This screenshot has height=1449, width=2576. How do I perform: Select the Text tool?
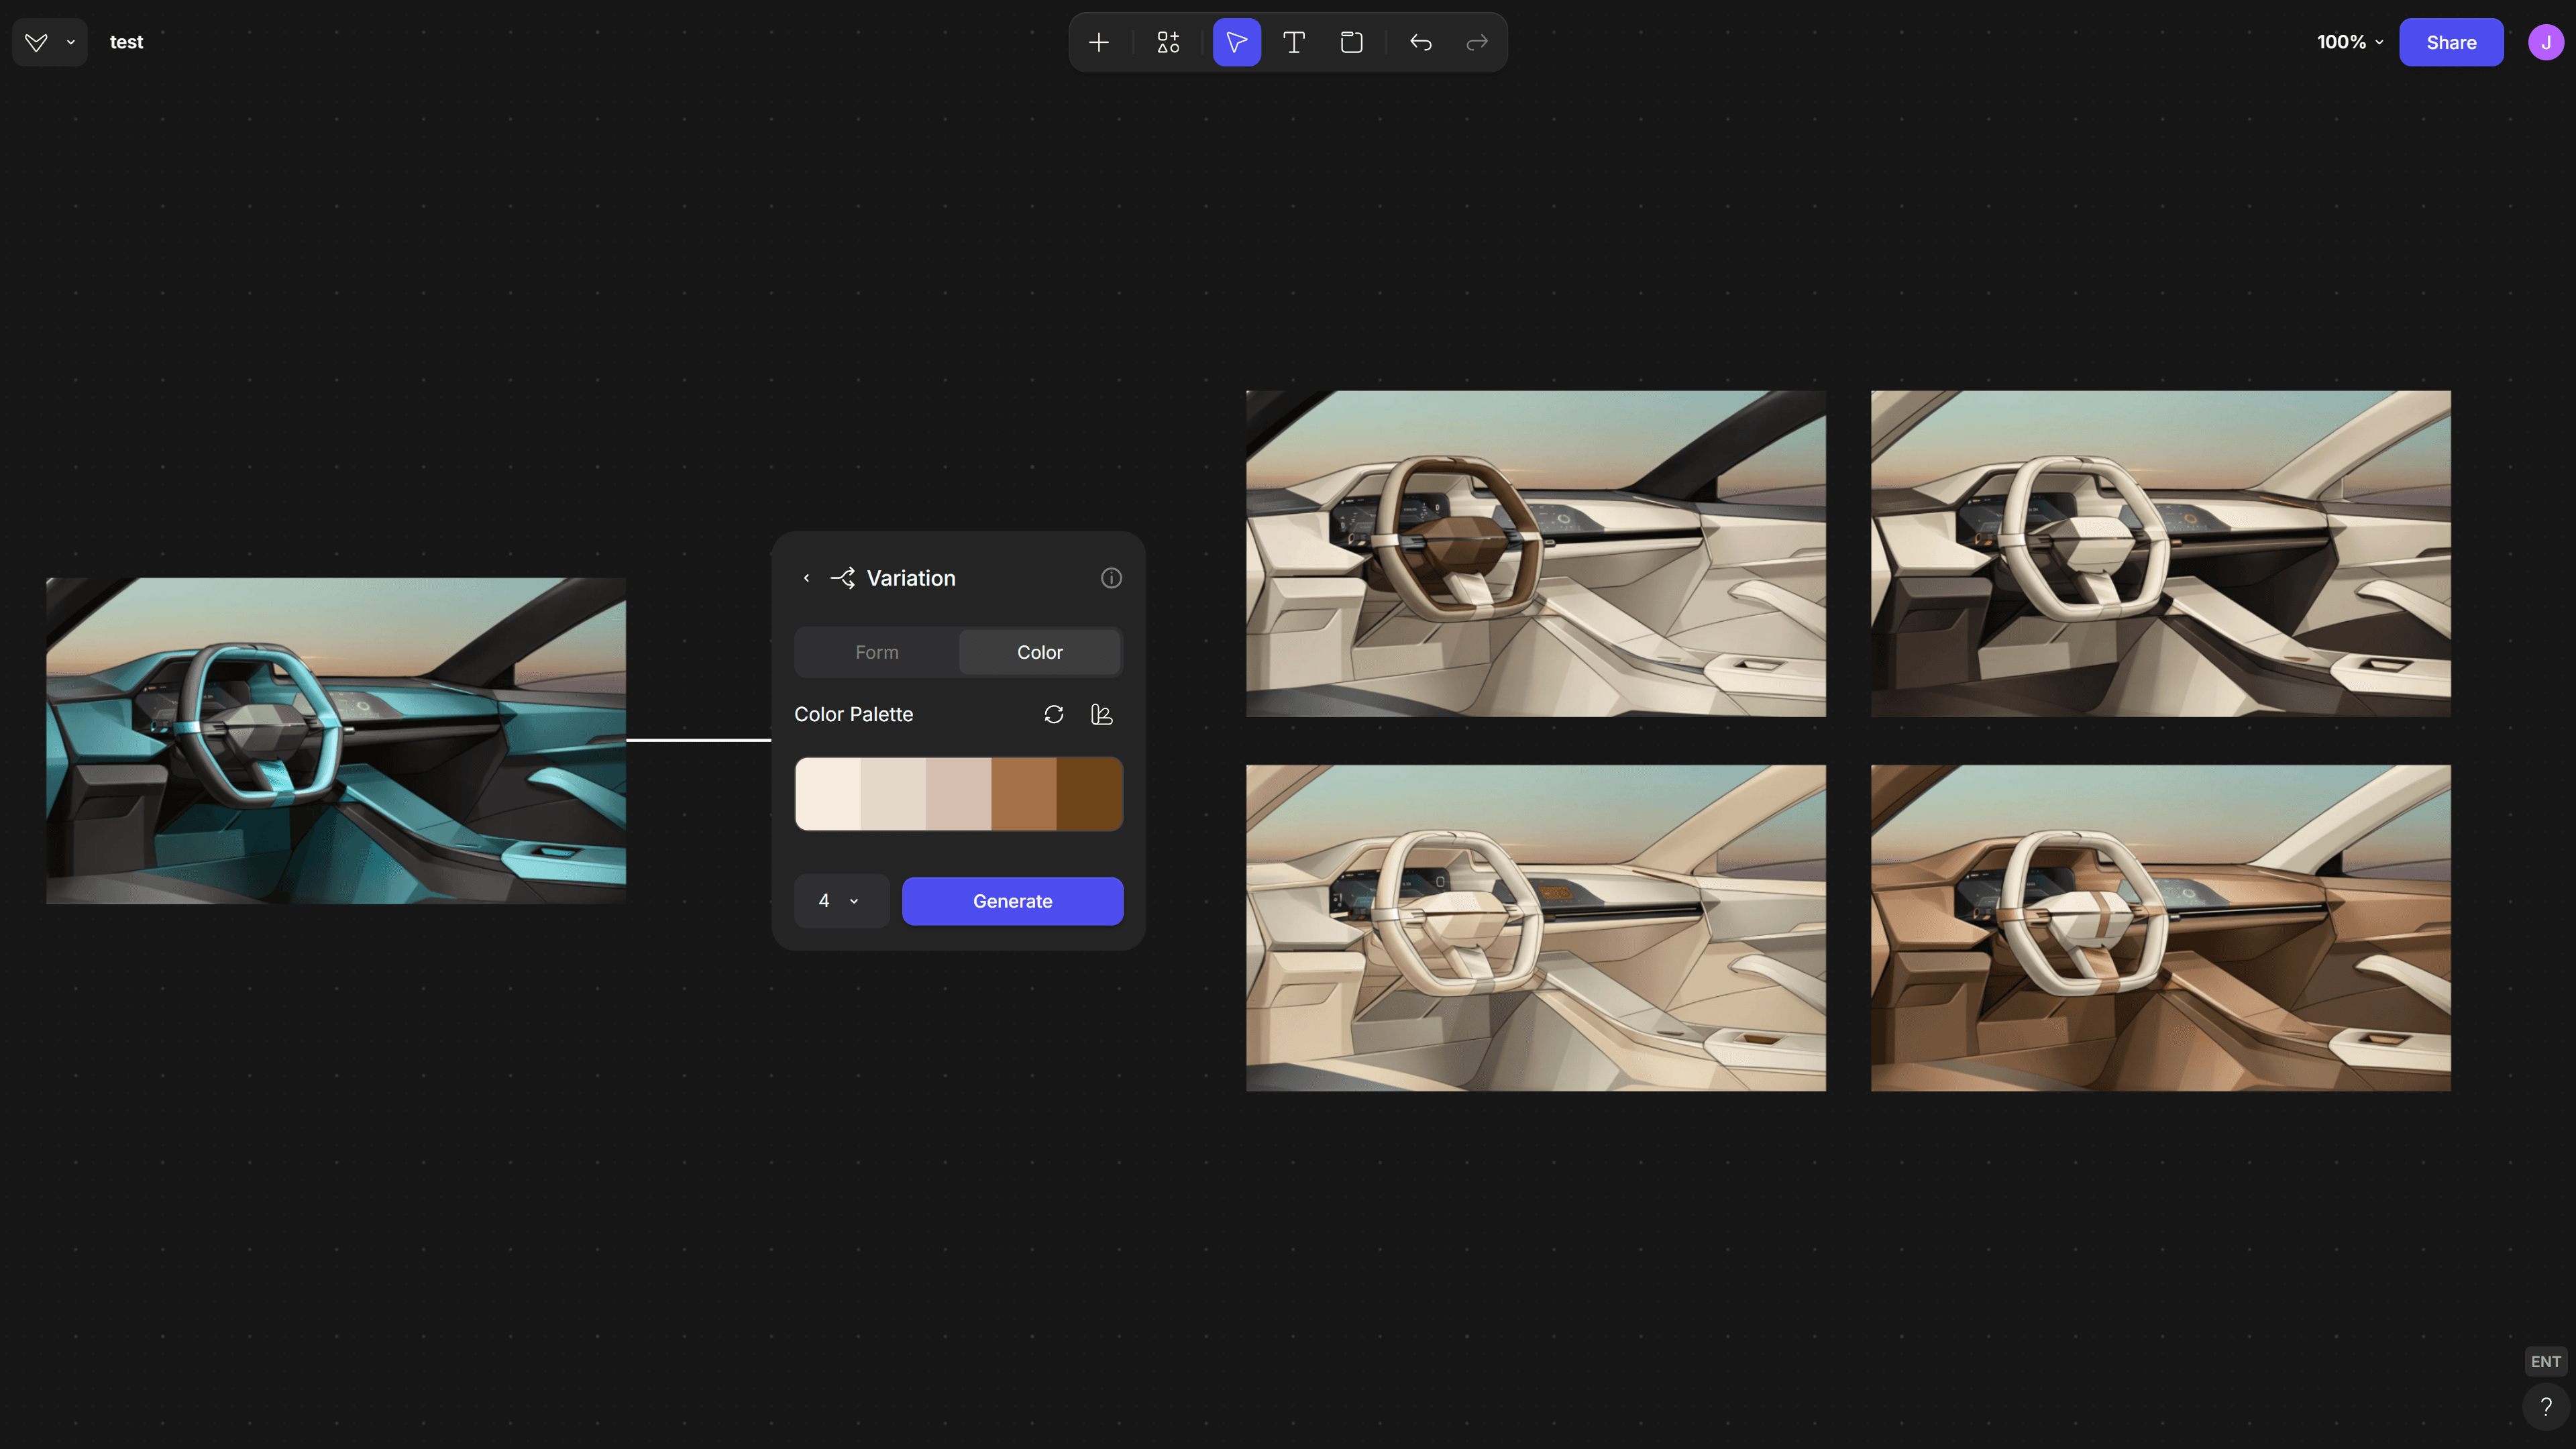pyautogui.click(x=1293, y=42)
